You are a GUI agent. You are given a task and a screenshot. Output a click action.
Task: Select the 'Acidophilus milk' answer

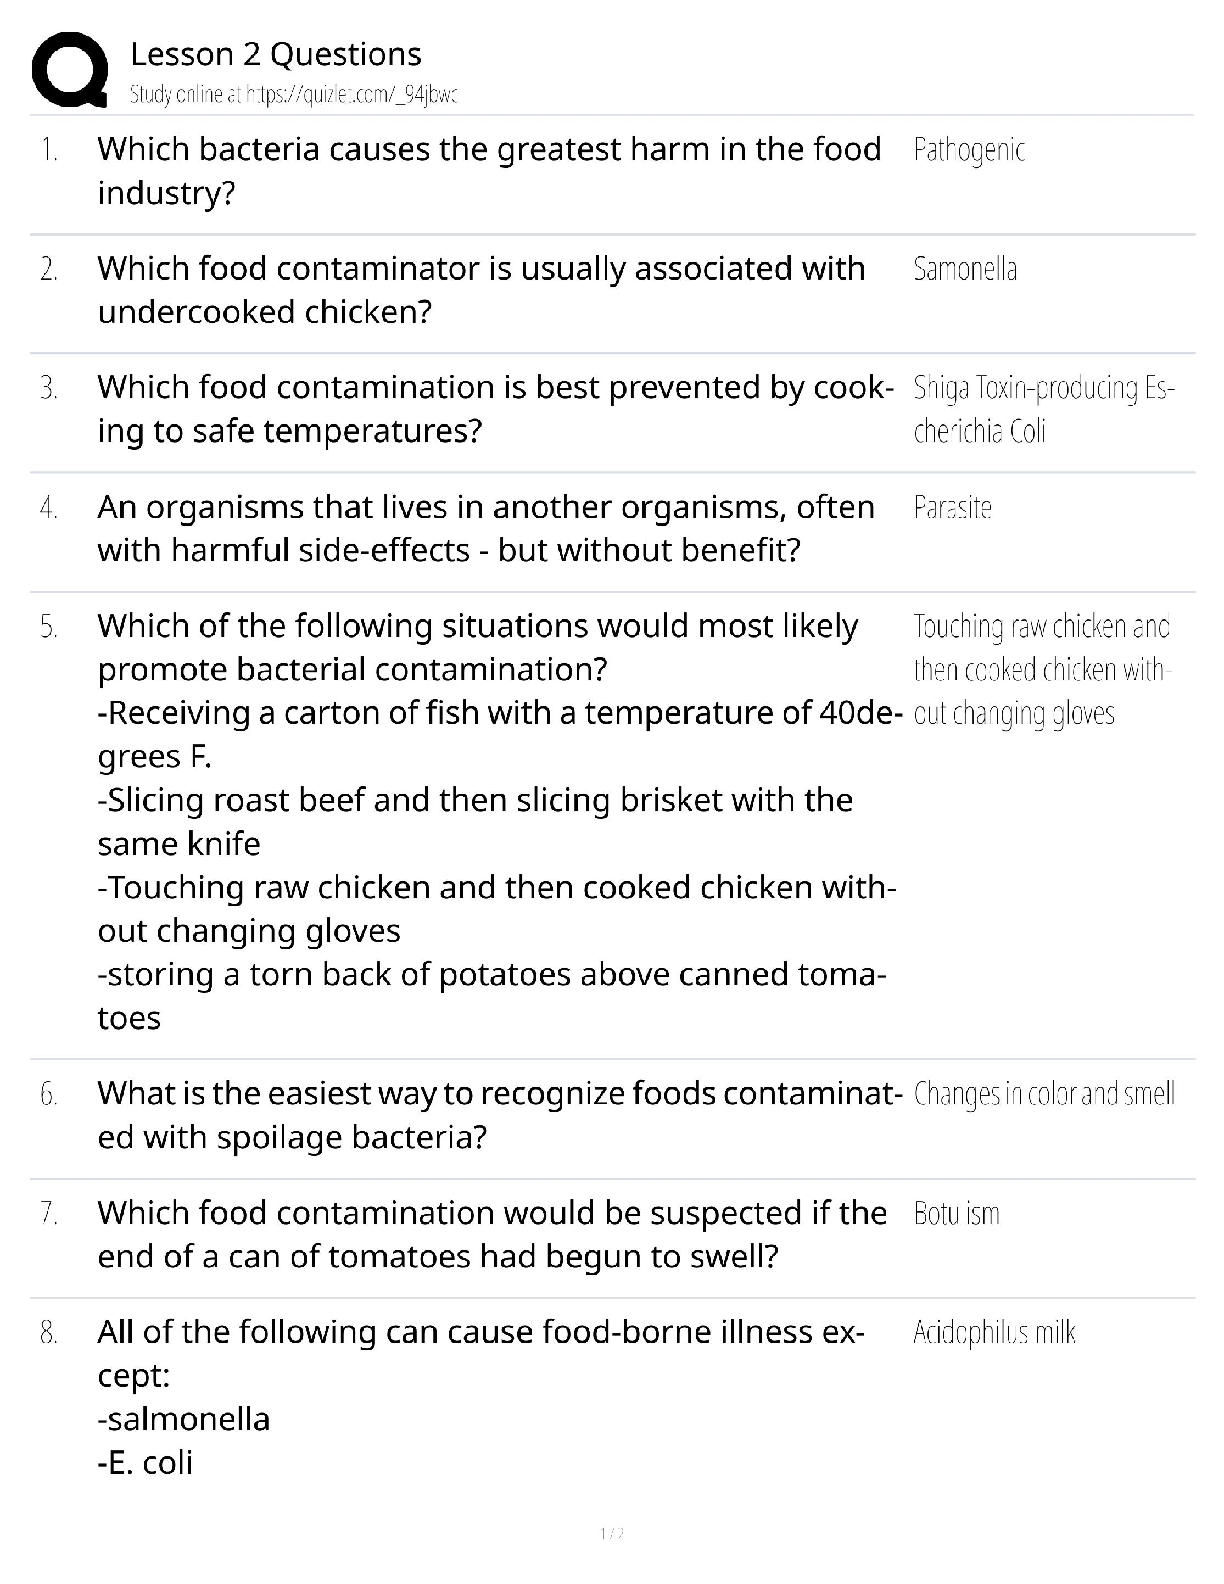[x=994, y=1333]
